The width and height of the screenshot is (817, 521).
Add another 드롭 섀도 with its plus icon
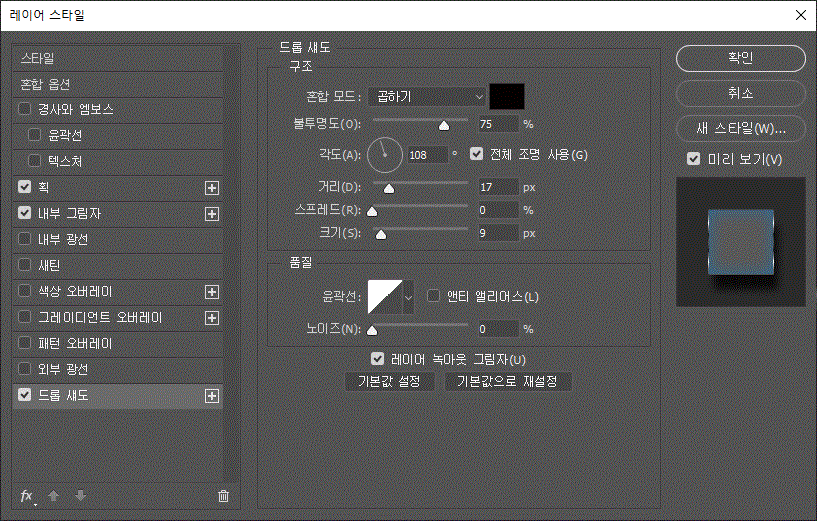click(x=212, y=396)
